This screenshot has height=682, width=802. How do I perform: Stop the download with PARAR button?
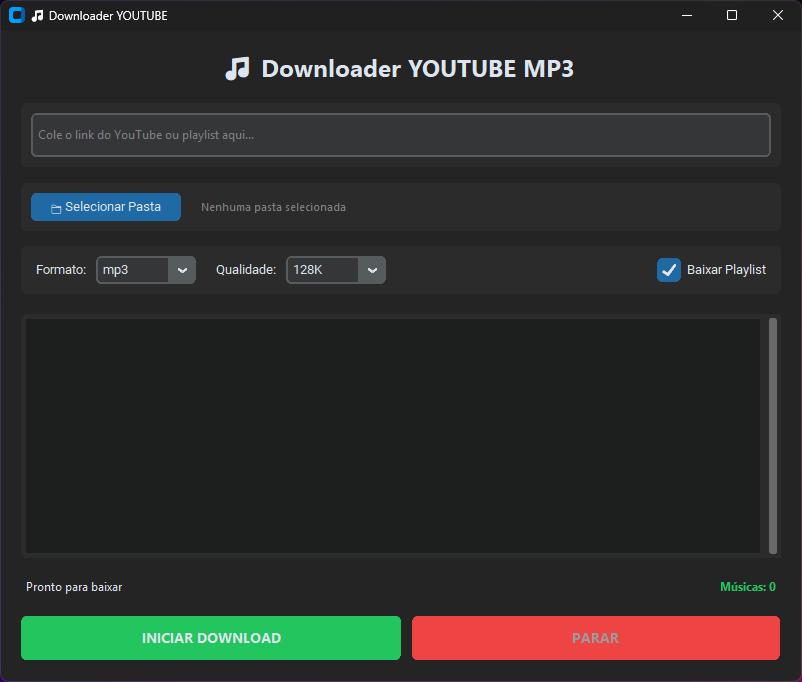click(596, 638)
